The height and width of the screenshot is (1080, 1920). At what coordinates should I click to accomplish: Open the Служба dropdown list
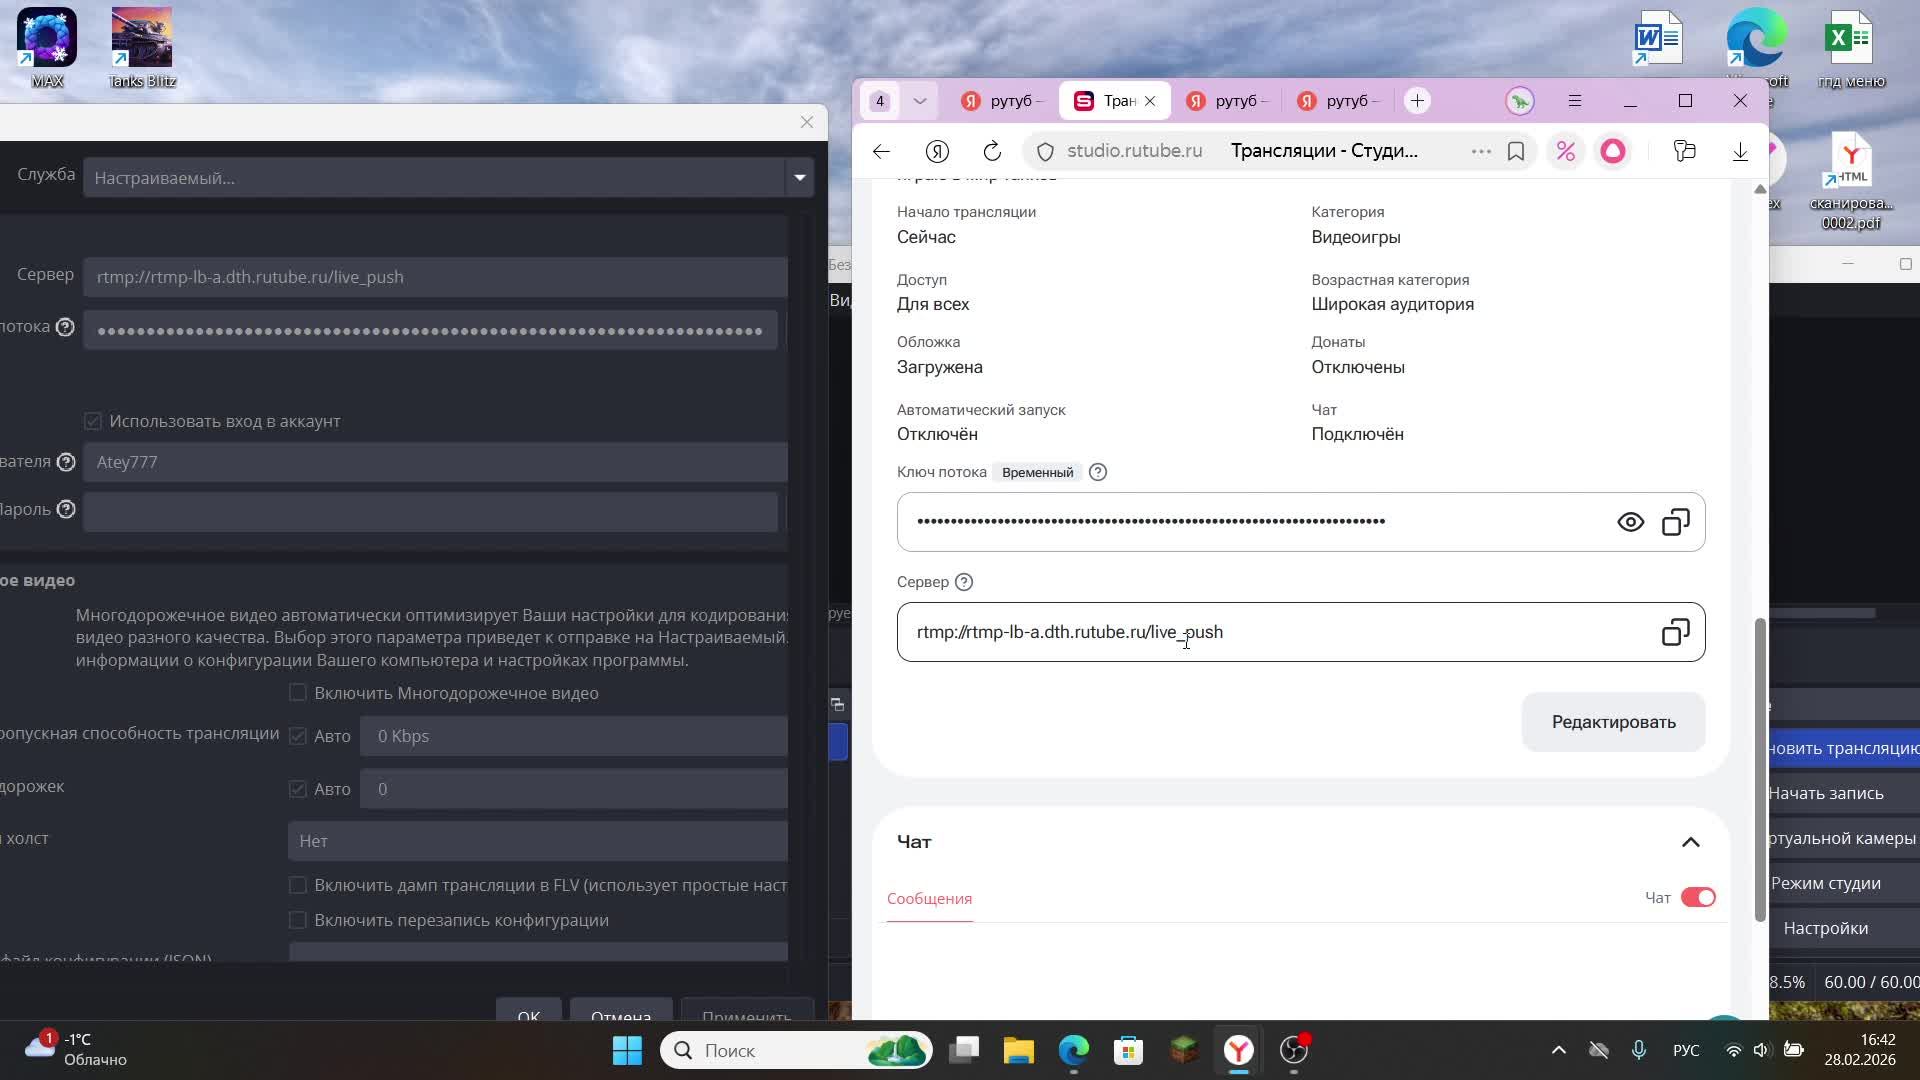coord(799,178)
